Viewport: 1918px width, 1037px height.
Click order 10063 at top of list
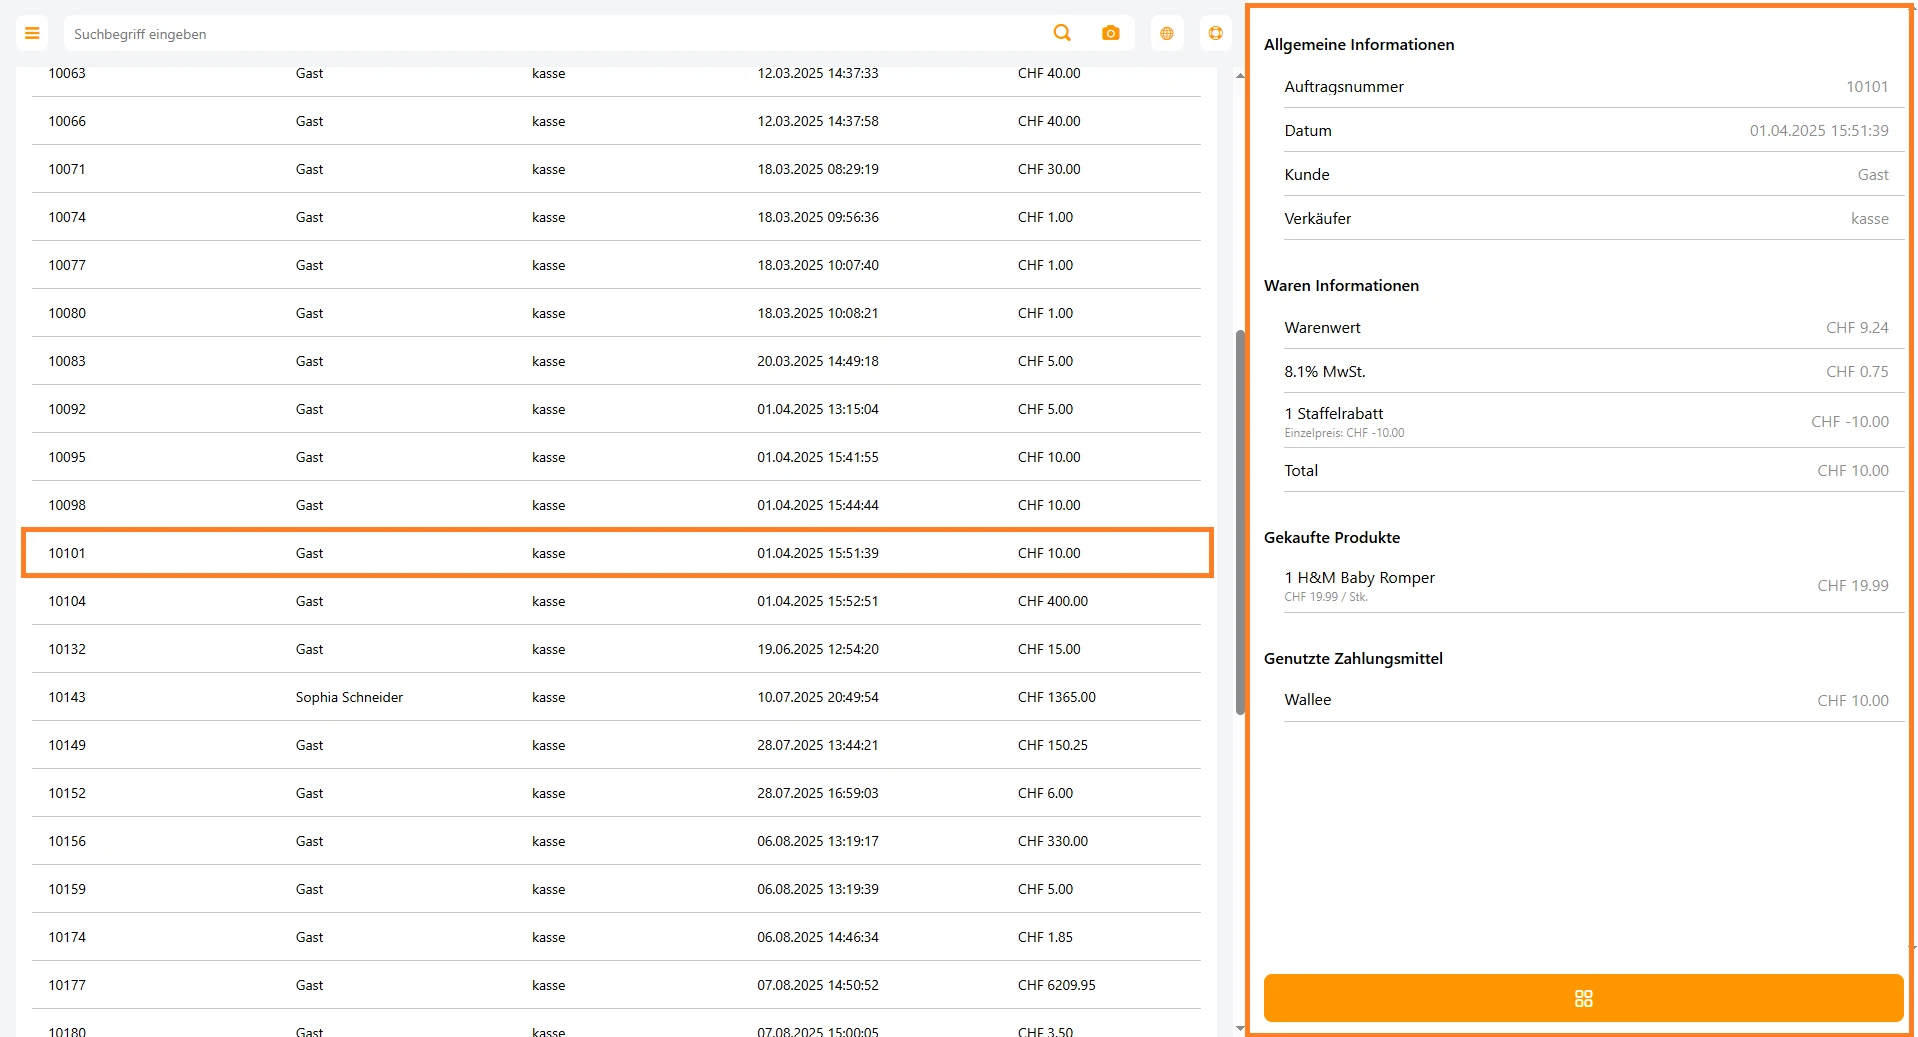616,74
